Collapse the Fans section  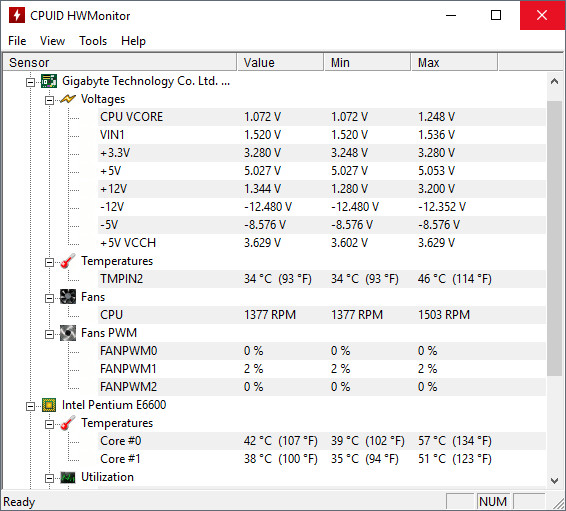[49, 298]
